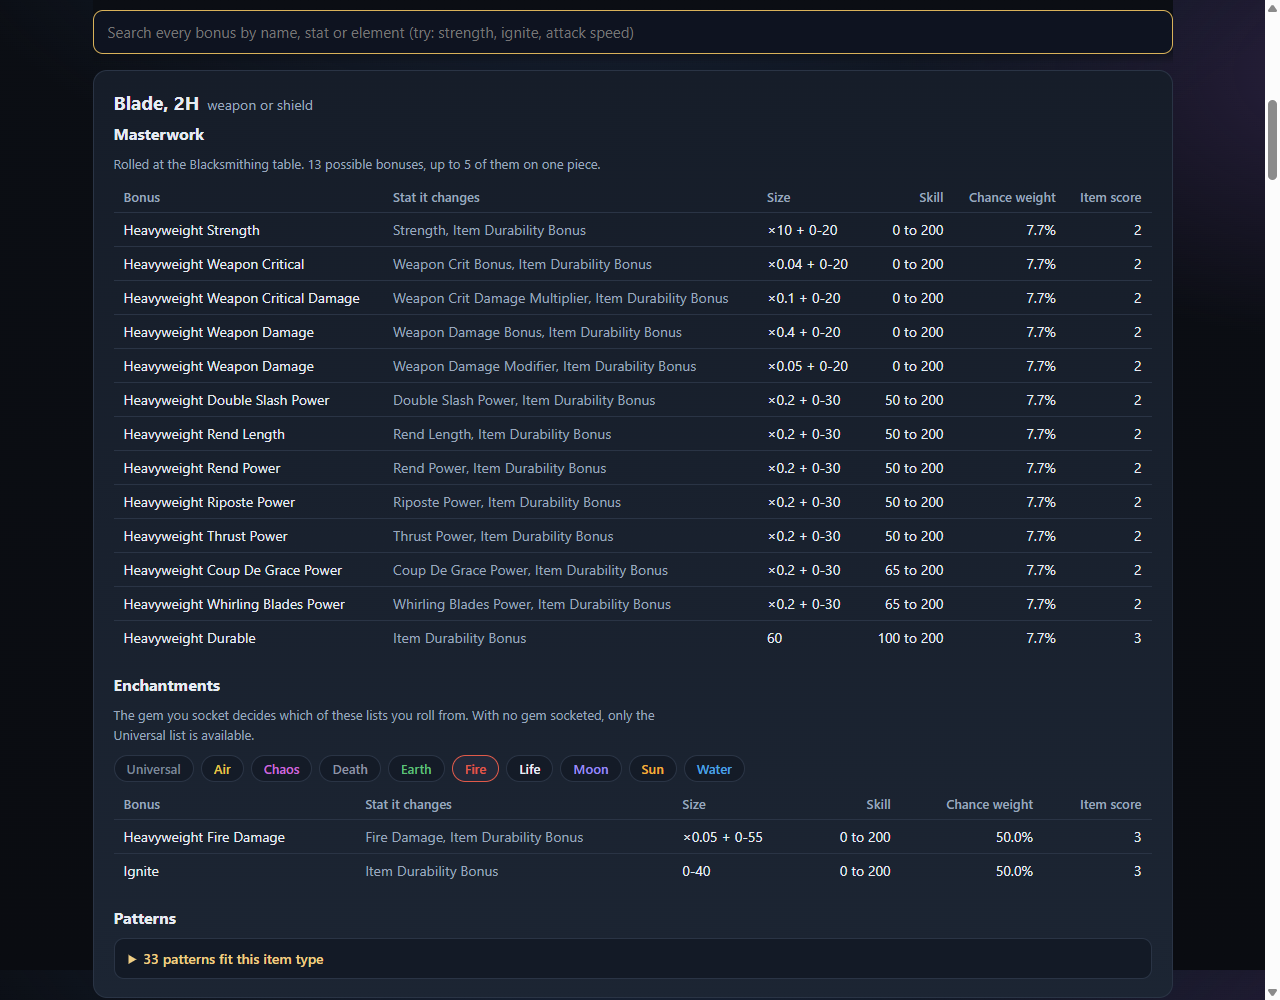Select the Moon gem filter
Viewport: 1280px width, 1000px height.
pyautogui.click(x=591, y=769)
